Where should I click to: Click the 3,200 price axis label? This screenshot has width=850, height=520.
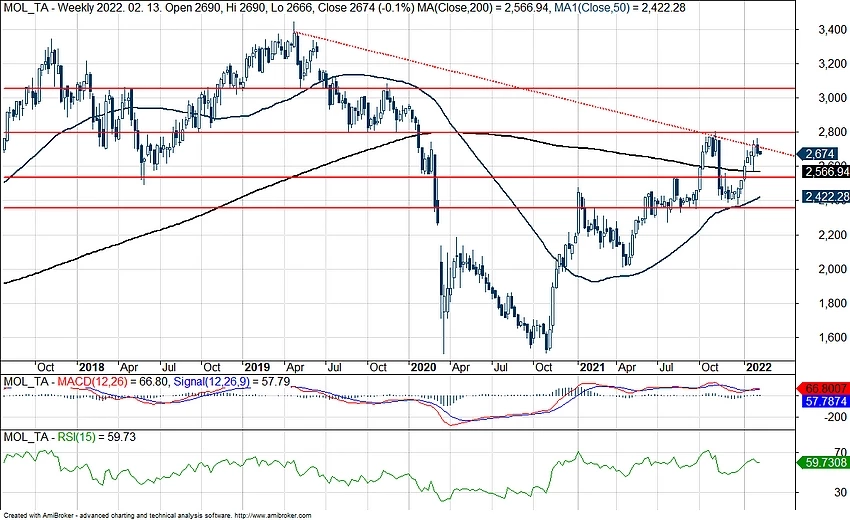(832, 63)
